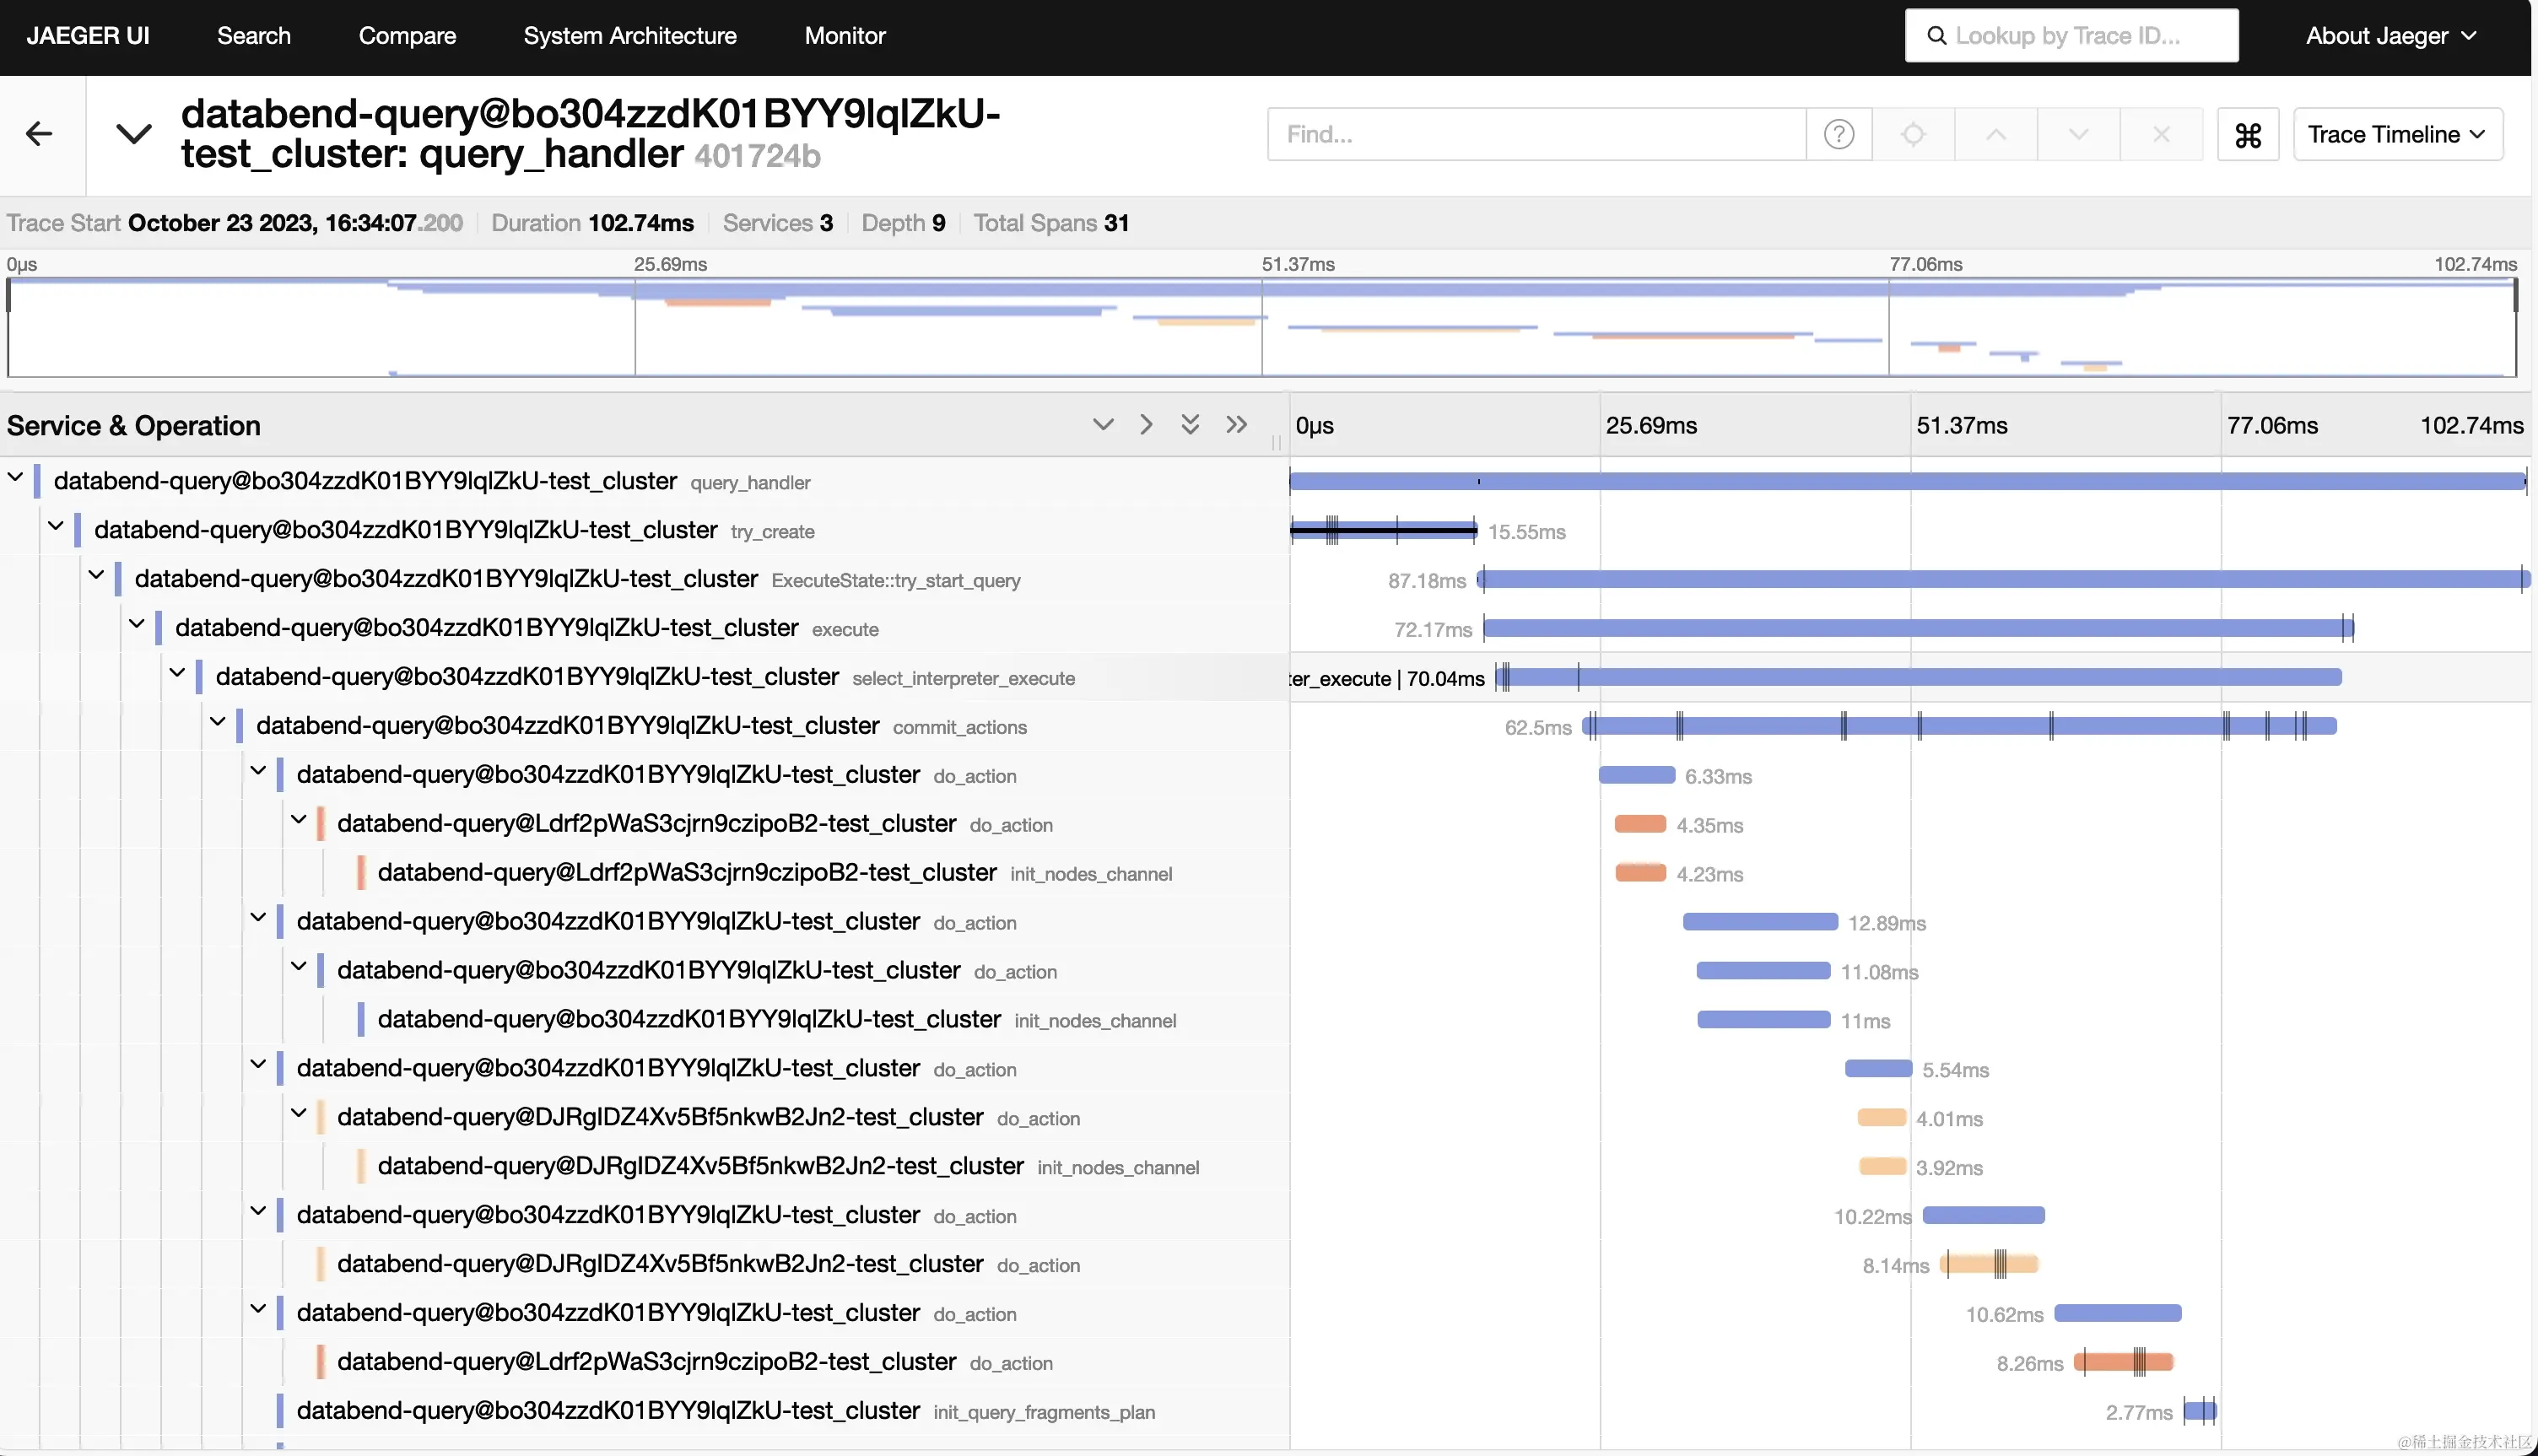Open System Architecture page
The width and height of the screenshot is (2538, 1456).
click(x=629, y=36)
